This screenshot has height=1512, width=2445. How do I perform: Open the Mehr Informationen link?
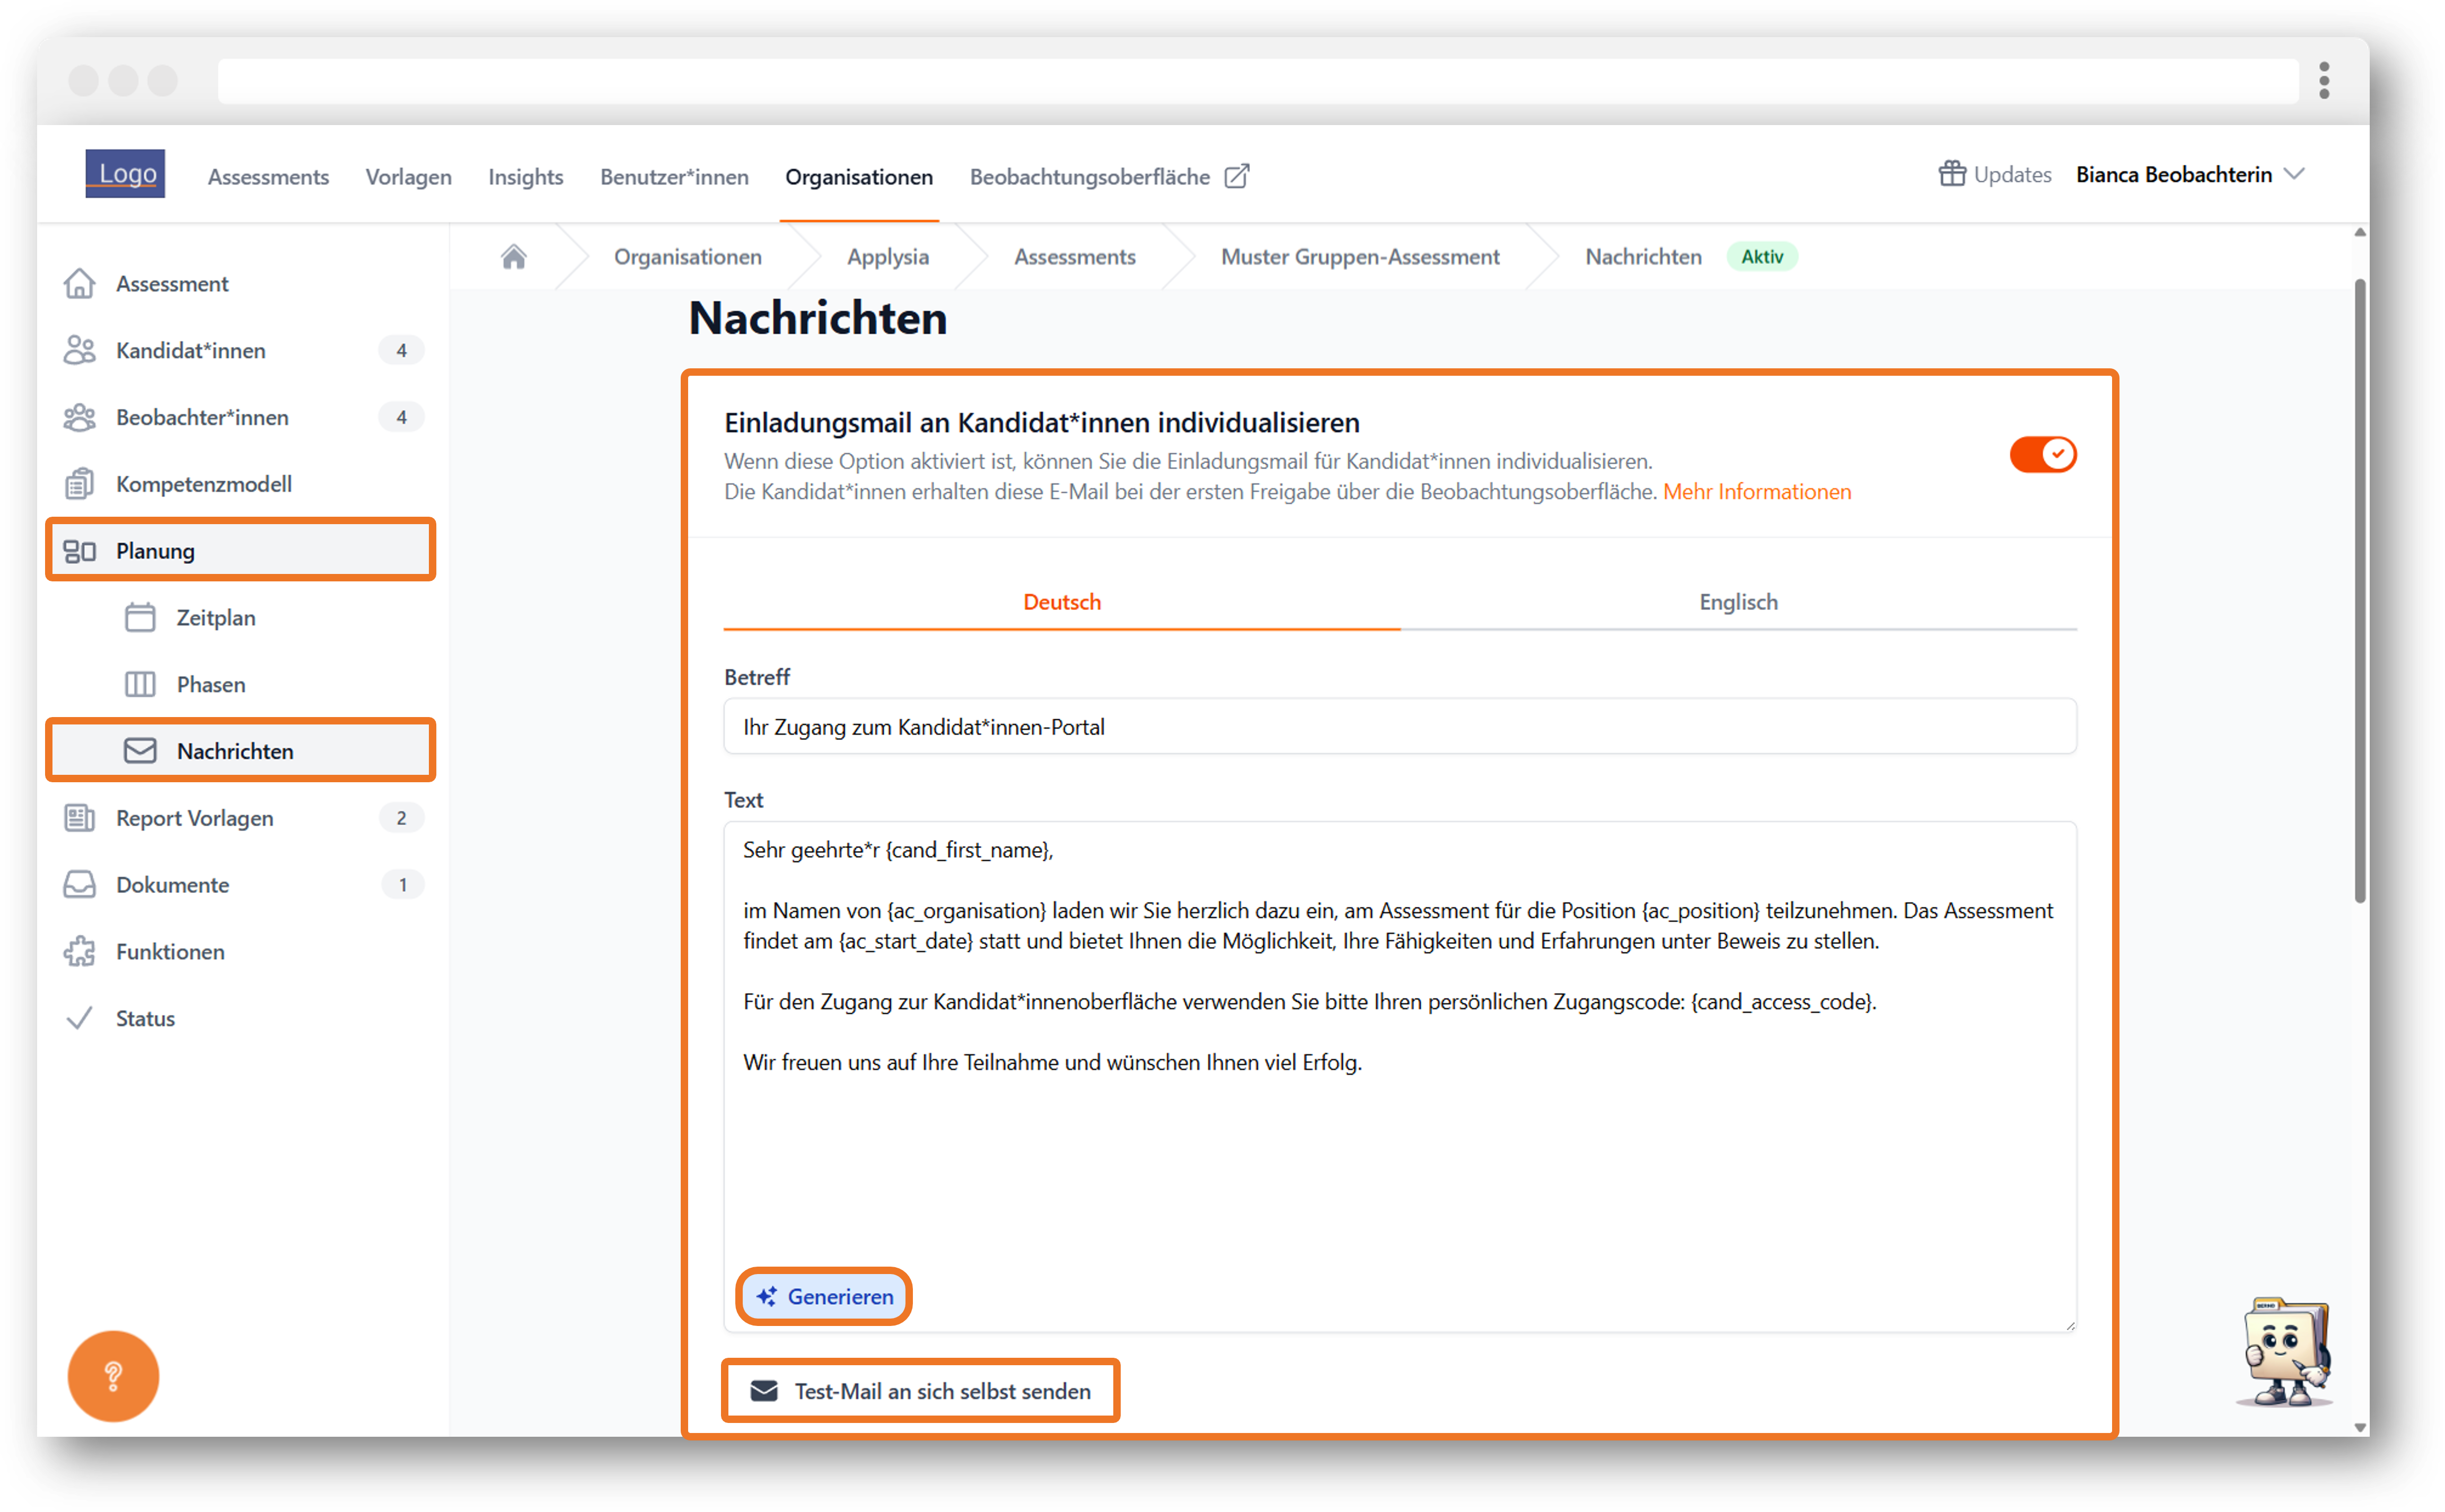click(x=1757, y=492)
